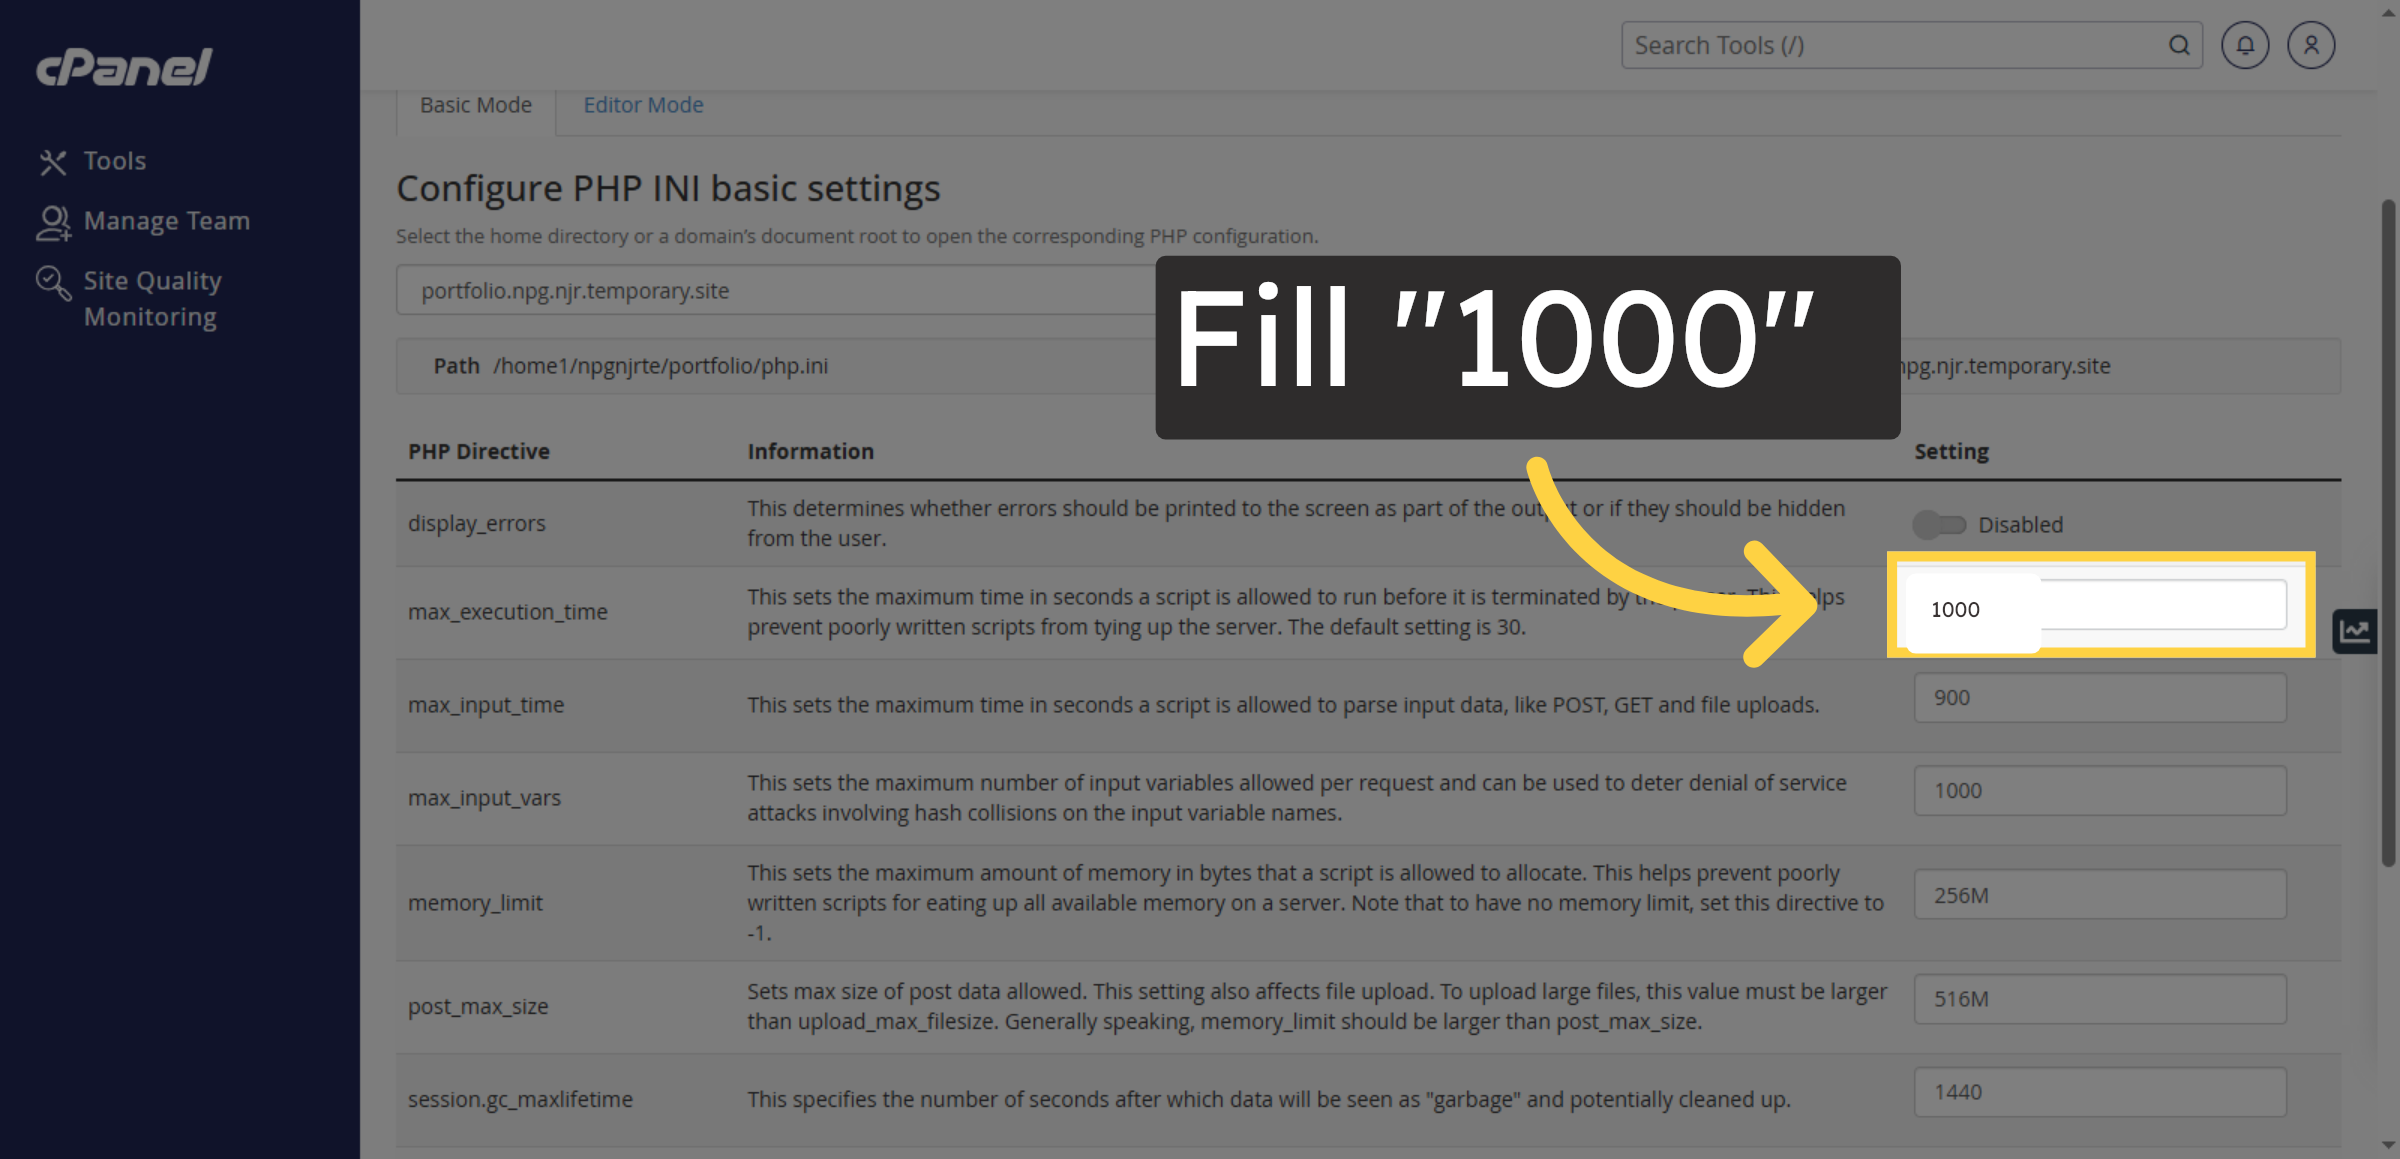This screenshot has height=1159, width=2400.
Task: Click the search magnifier icon
Action: (2179, 46)
